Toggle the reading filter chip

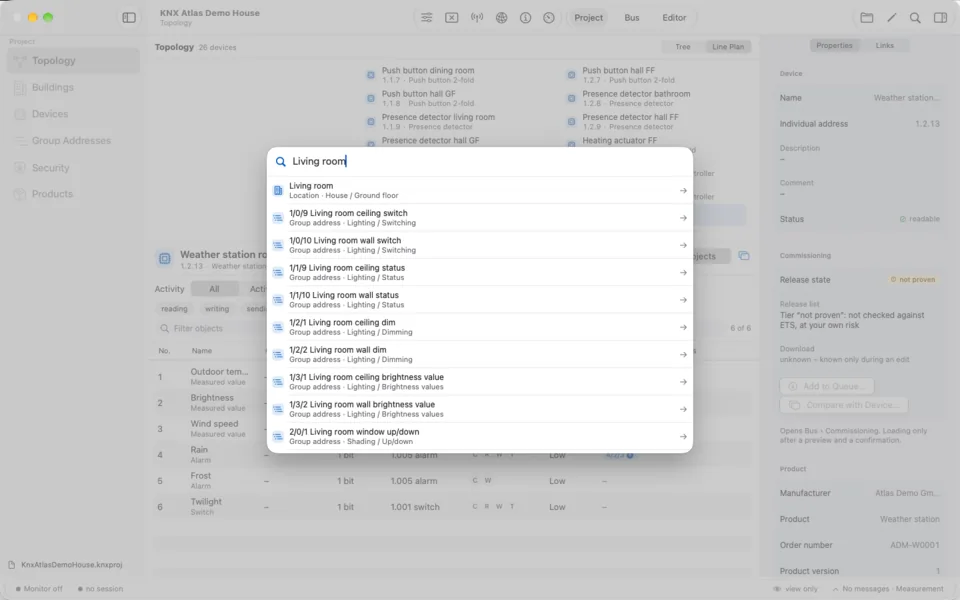(174, 309)
